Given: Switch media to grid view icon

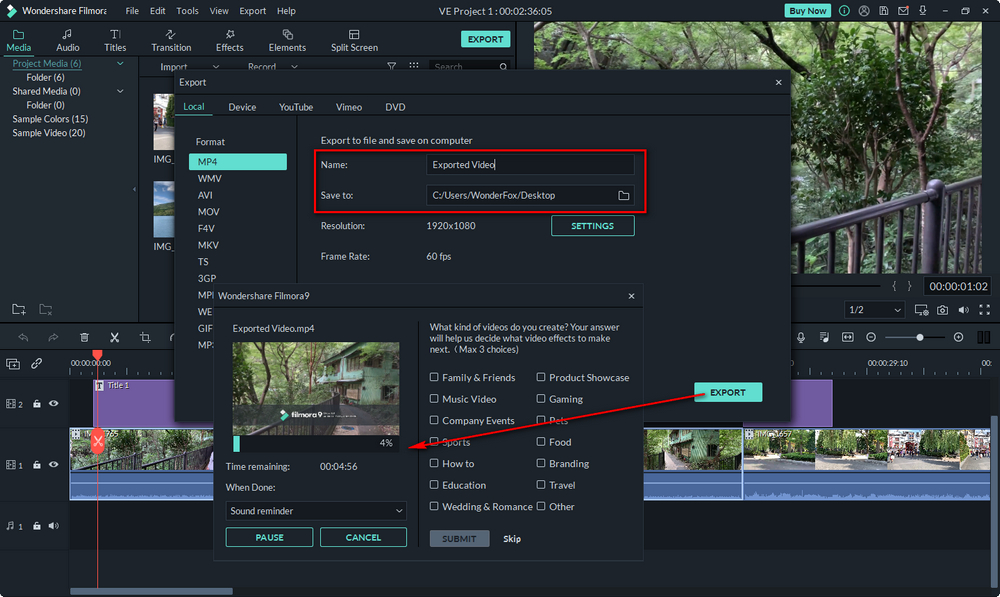Looking at the screenshot, I should 414,66.
